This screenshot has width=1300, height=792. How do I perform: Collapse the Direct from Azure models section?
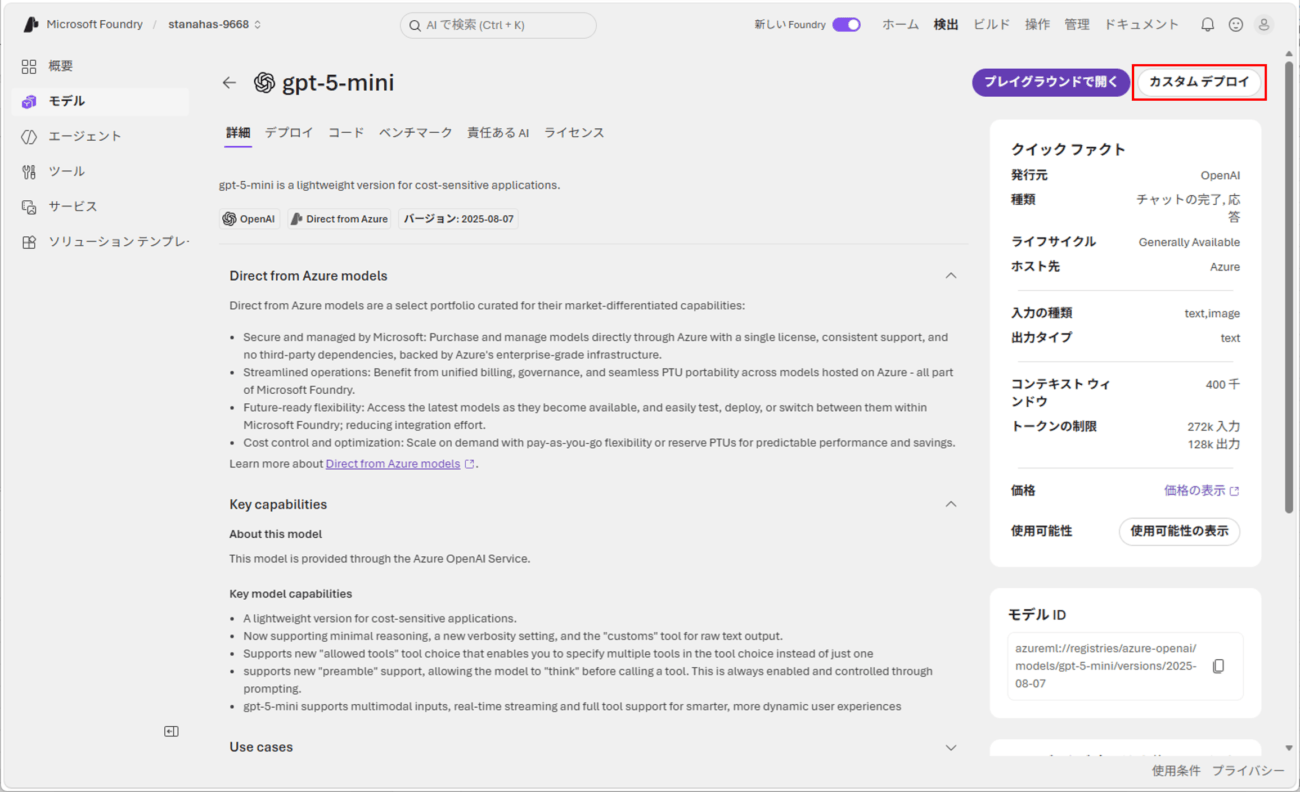[951, 275]
